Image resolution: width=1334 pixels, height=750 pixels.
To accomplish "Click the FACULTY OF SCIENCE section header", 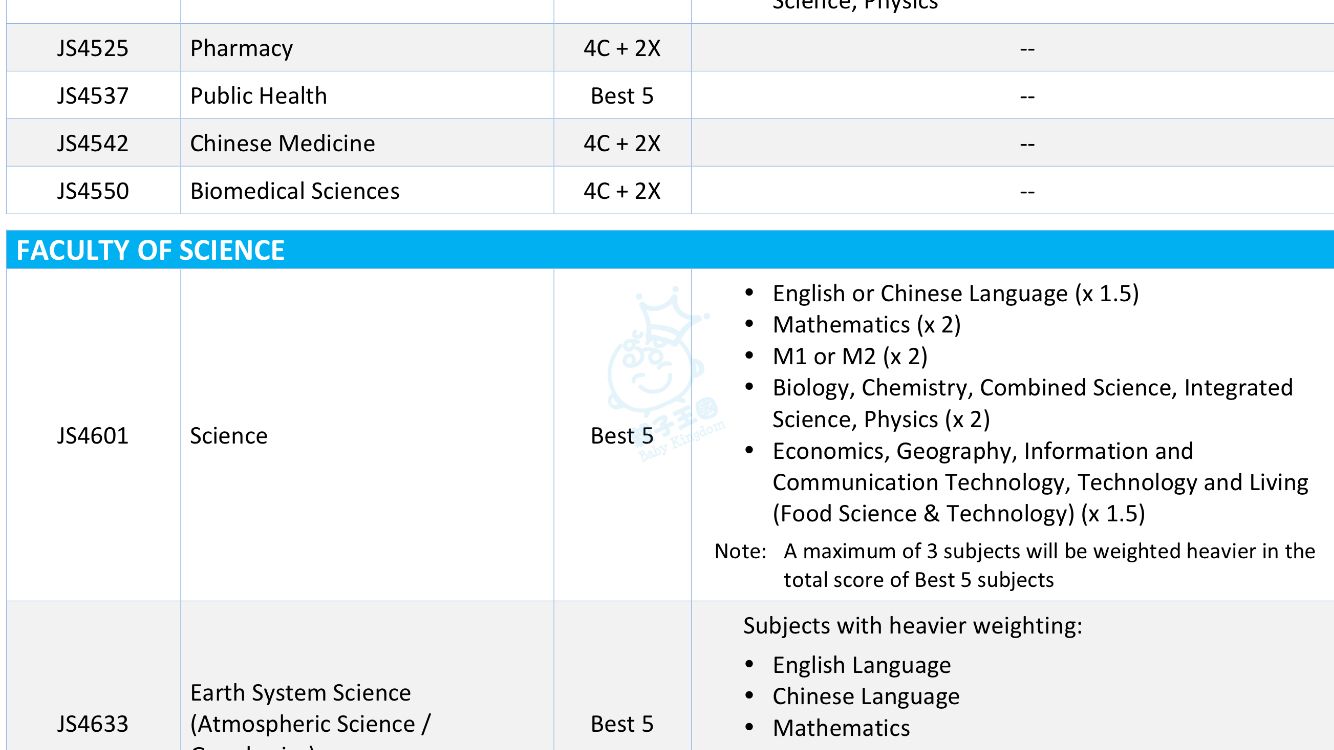I will tap(151, 250).
